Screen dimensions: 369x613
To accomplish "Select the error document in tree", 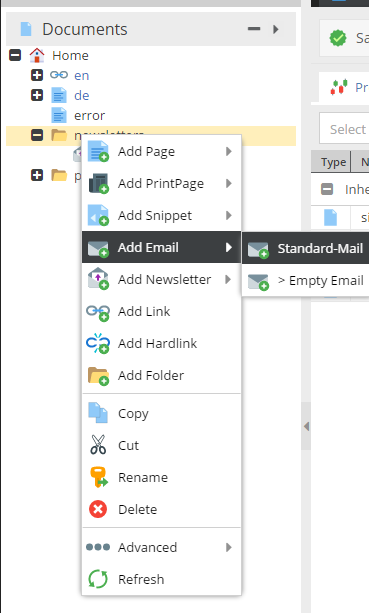I will [90, 115].
